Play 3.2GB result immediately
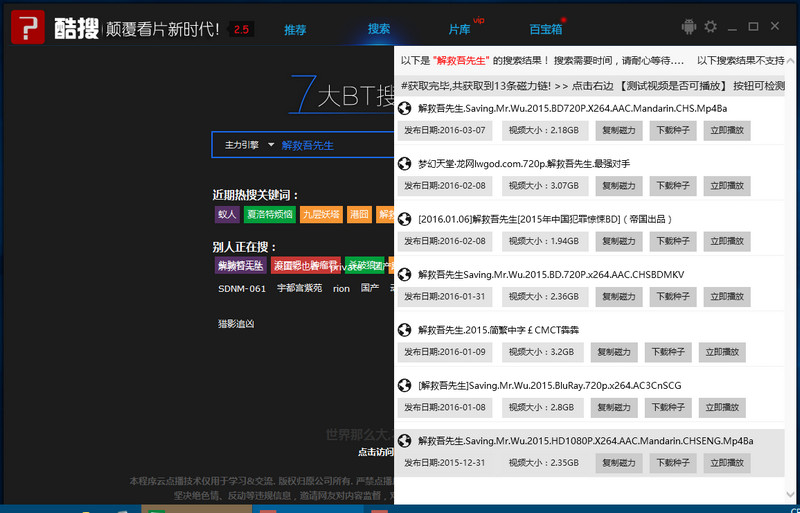This screenshot has width=800, height=513. tap(722, 353)
